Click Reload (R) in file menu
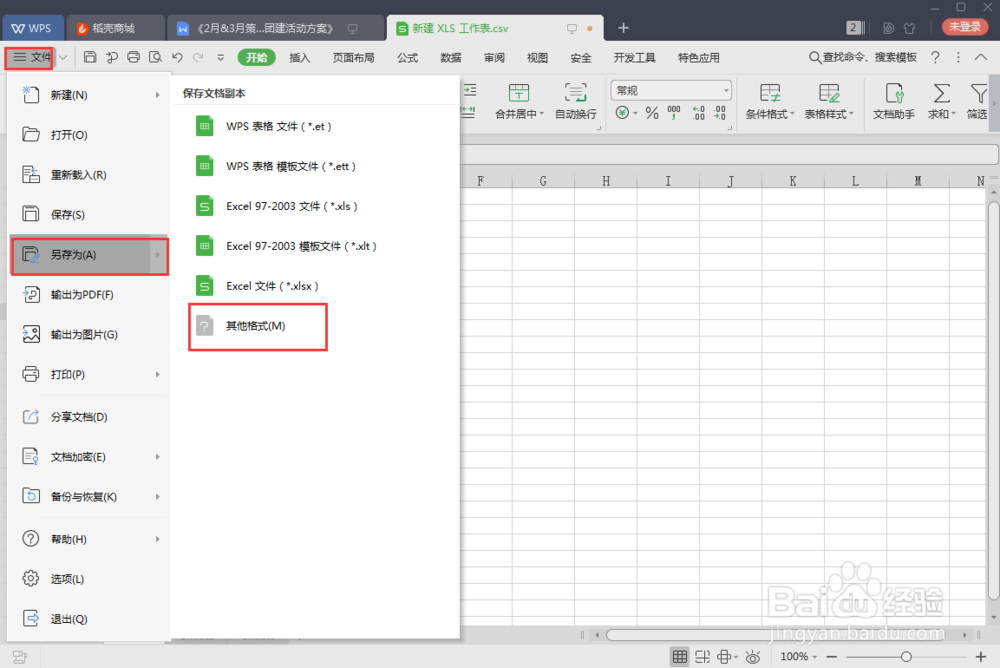The height and width of the screenshot is (668, 1000). point(89,175)
